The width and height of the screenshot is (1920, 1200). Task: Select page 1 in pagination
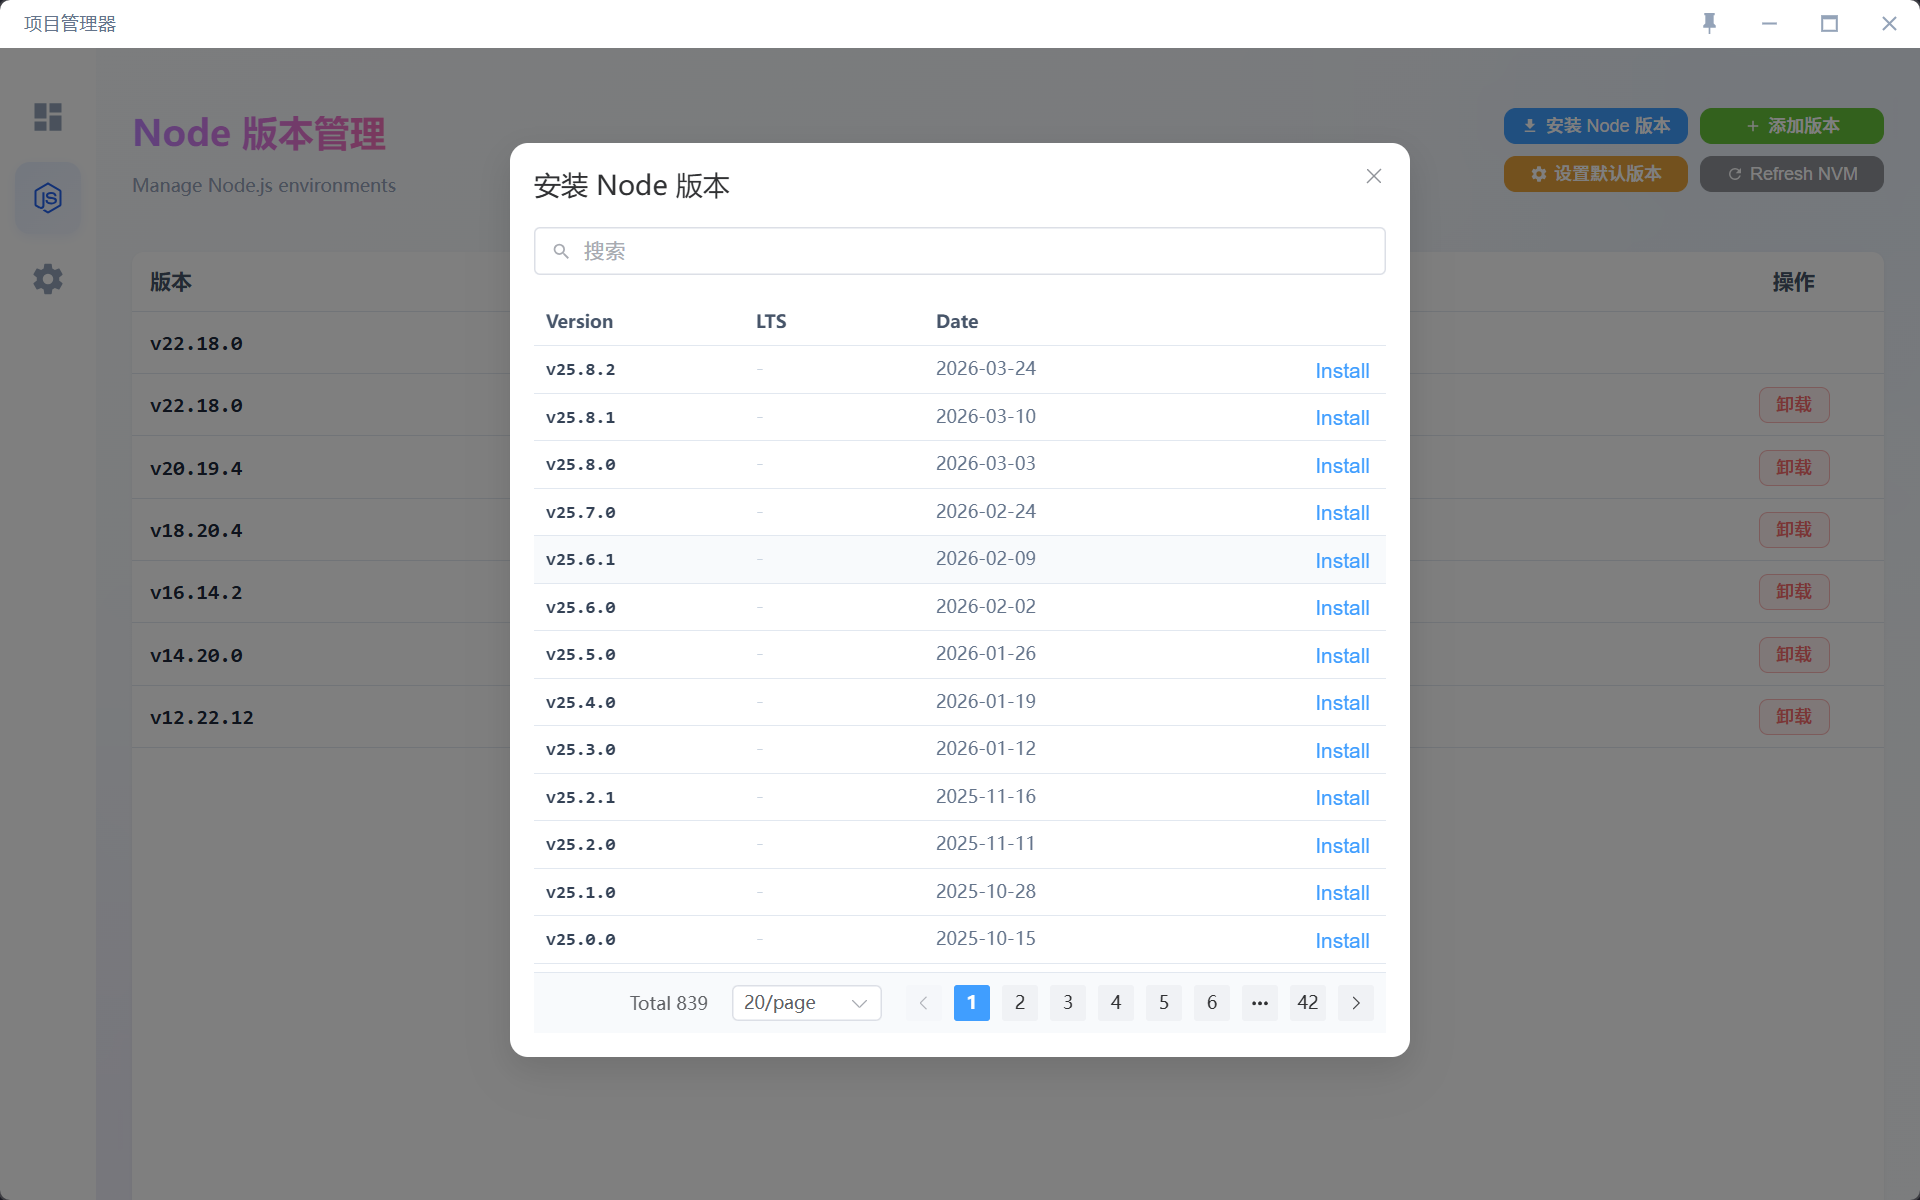click(972, 1003)
